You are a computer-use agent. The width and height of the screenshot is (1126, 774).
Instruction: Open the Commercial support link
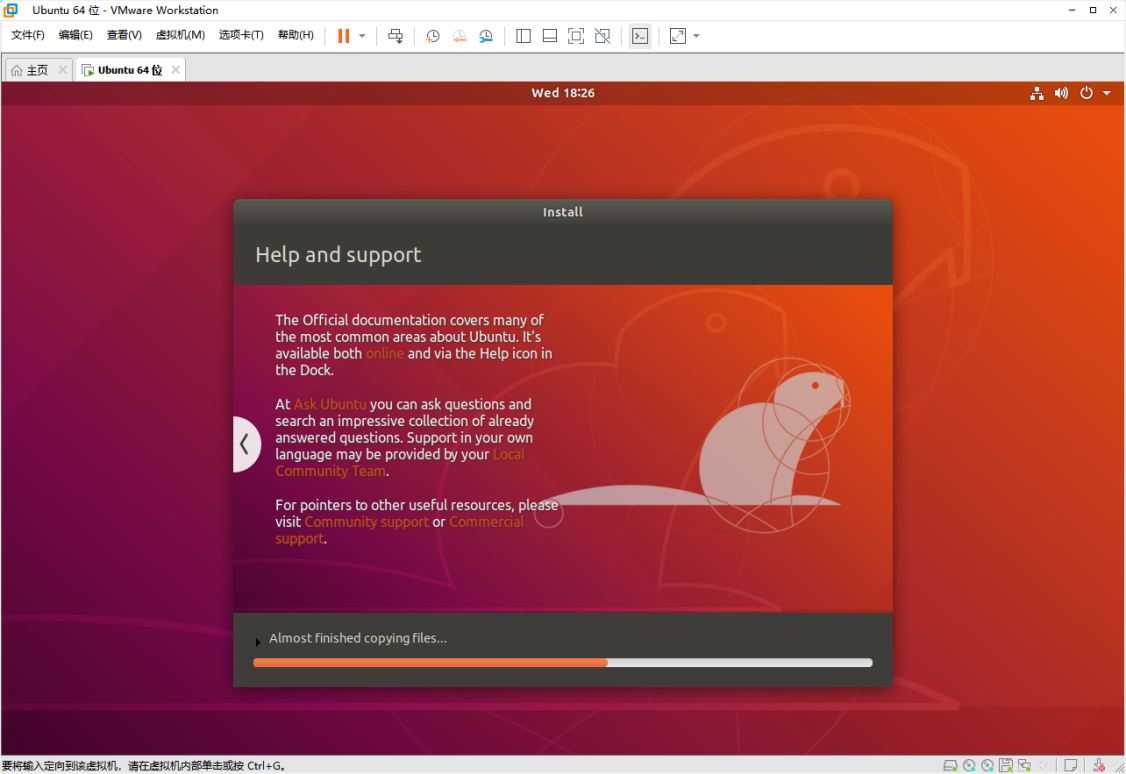pos(486,522)
